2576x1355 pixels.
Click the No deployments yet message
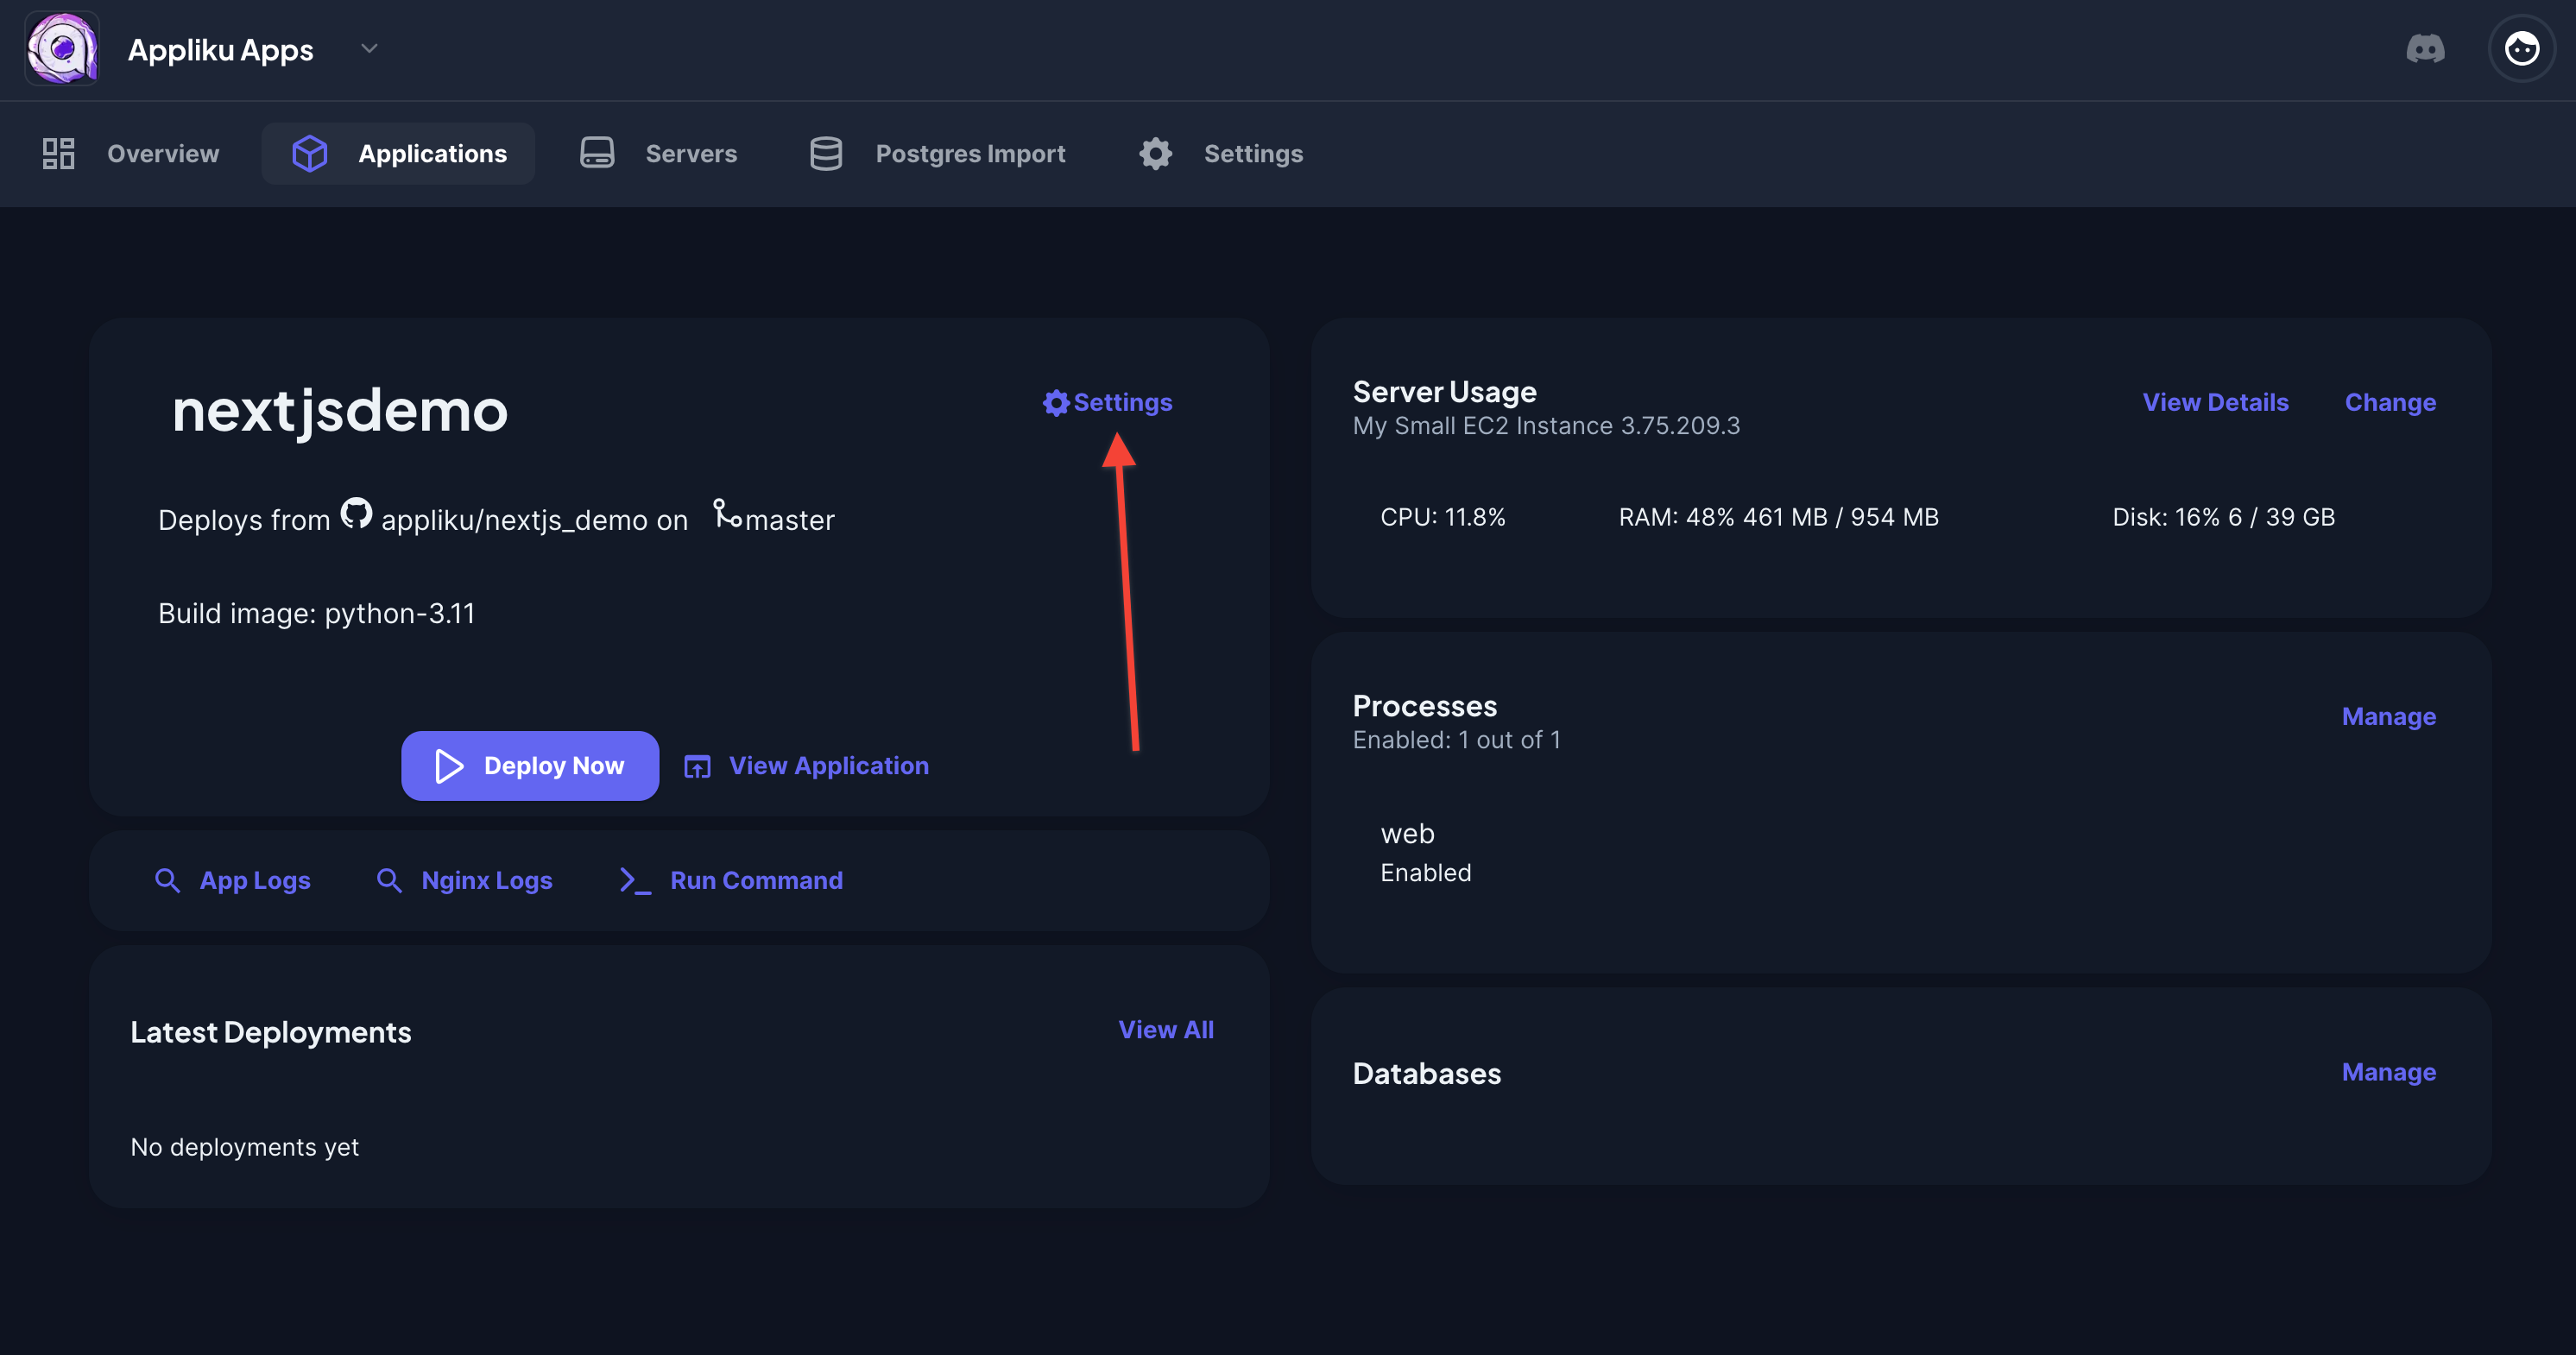[244, 1147]
